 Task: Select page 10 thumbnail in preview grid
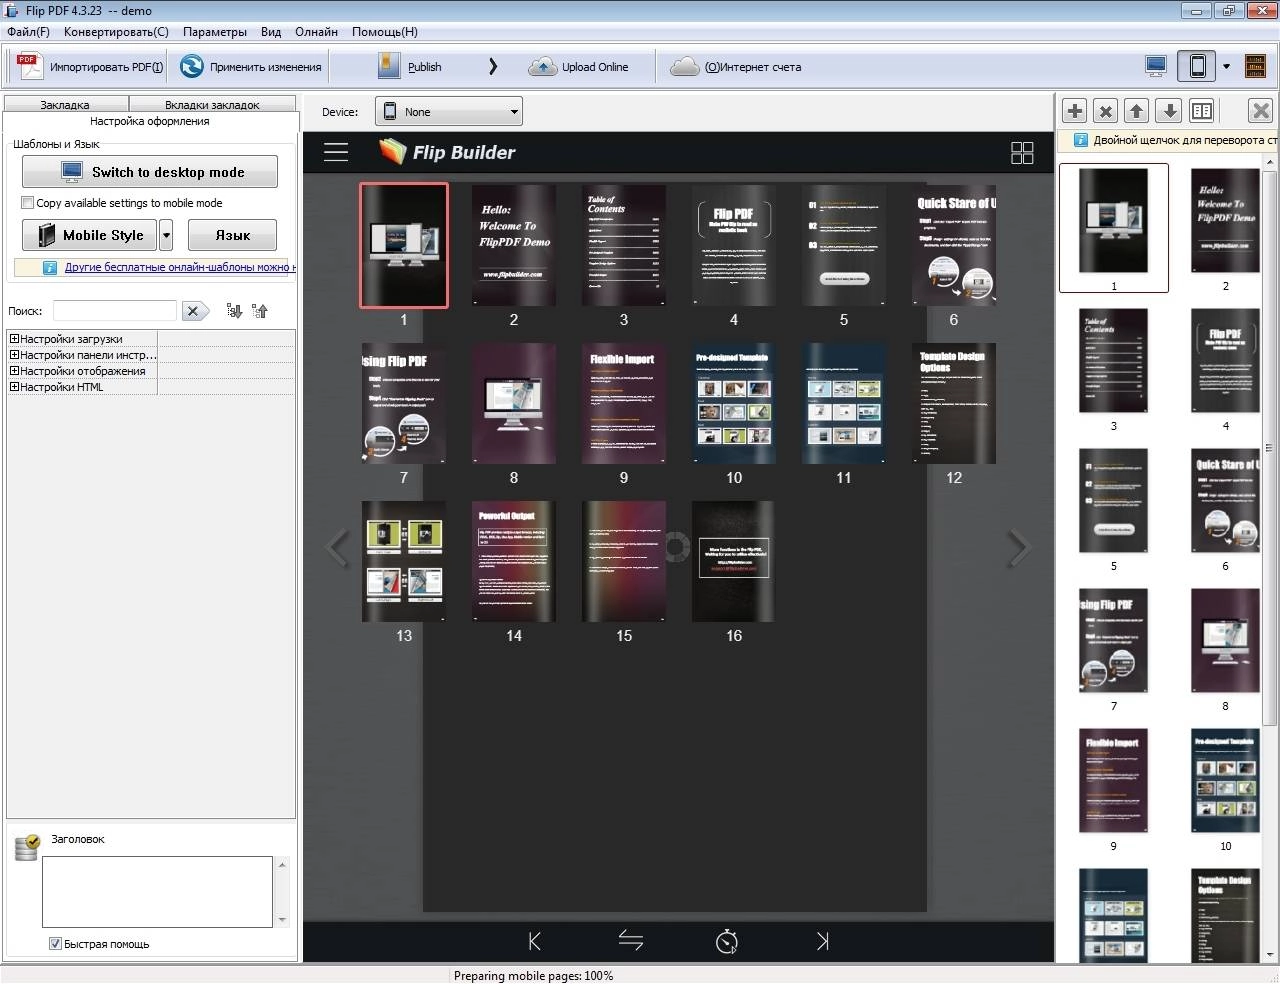[734, 403]
